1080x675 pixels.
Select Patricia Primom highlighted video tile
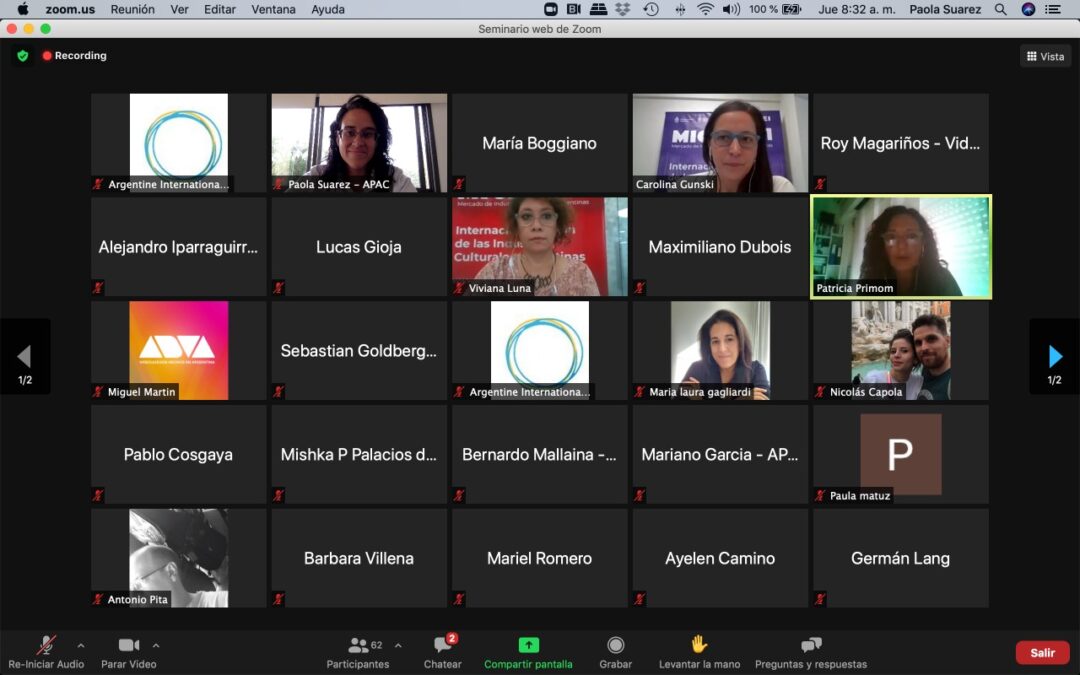(900, 247)
